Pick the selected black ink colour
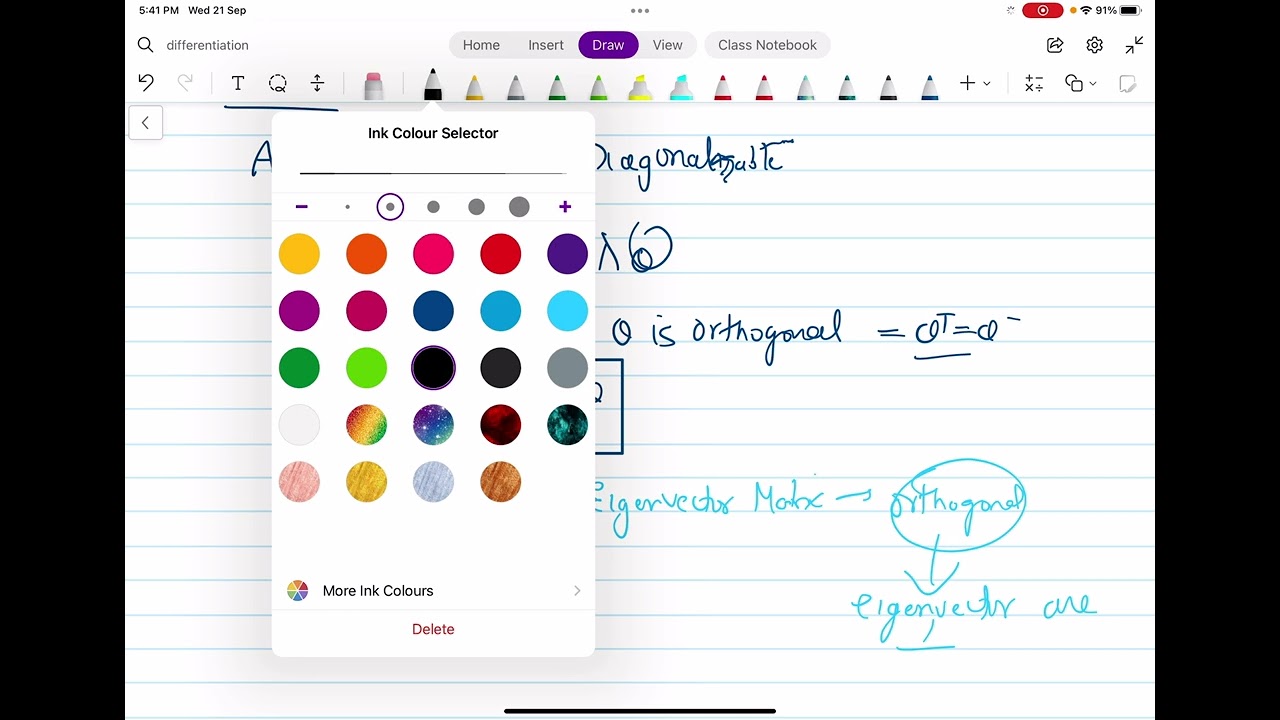 (x=433, y=368)
